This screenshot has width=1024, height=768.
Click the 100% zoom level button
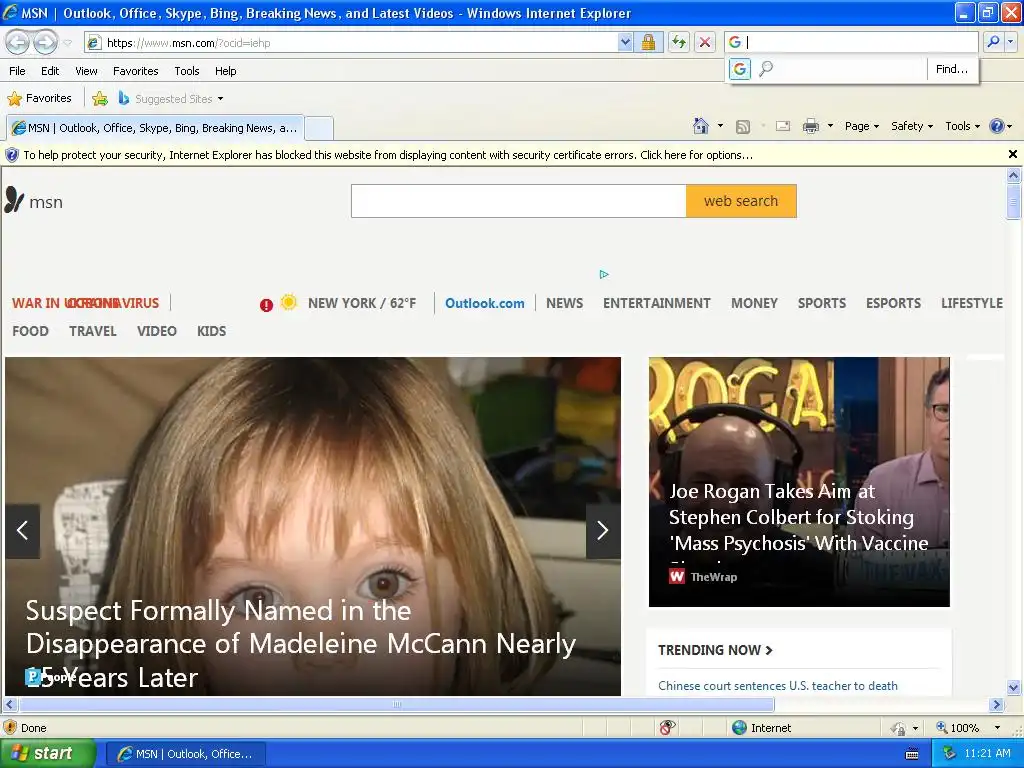tap(958, 728)
